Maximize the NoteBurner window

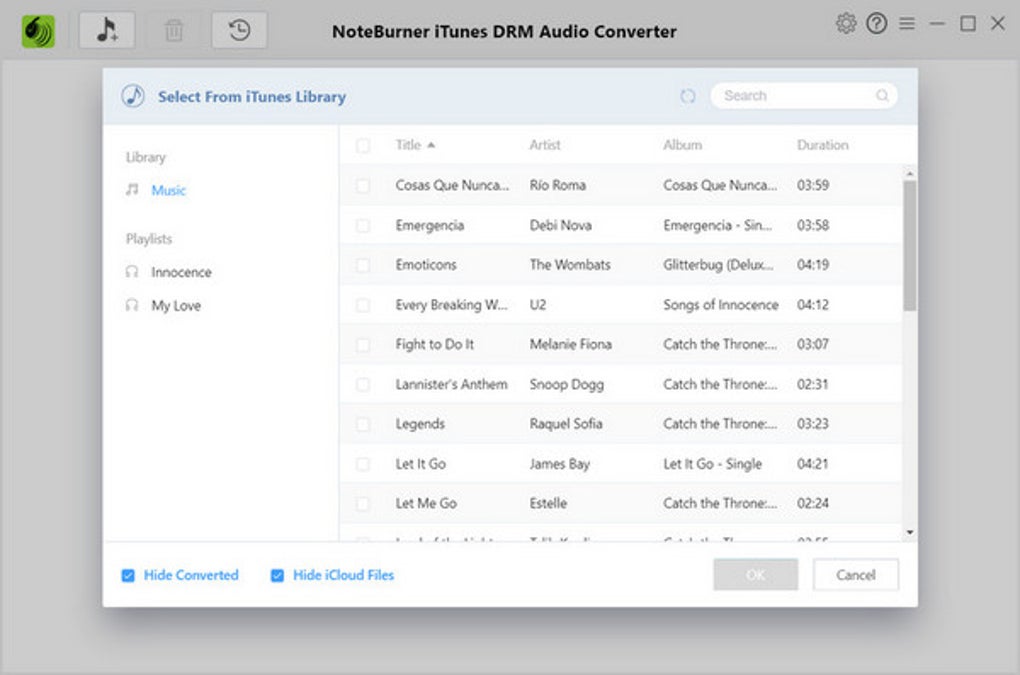967,24
